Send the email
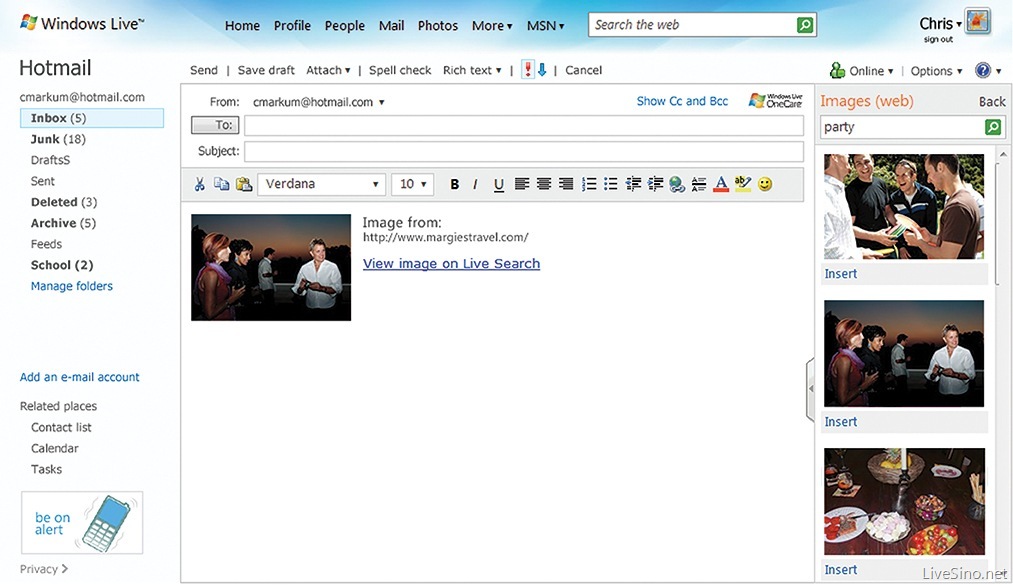 click(x=204, y=70)
